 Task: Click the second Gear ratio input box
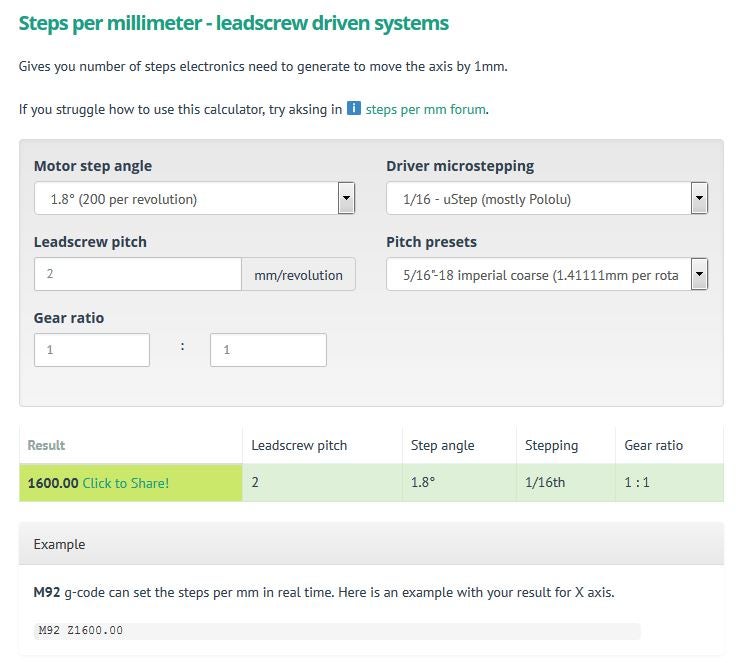tap(268, 350)
